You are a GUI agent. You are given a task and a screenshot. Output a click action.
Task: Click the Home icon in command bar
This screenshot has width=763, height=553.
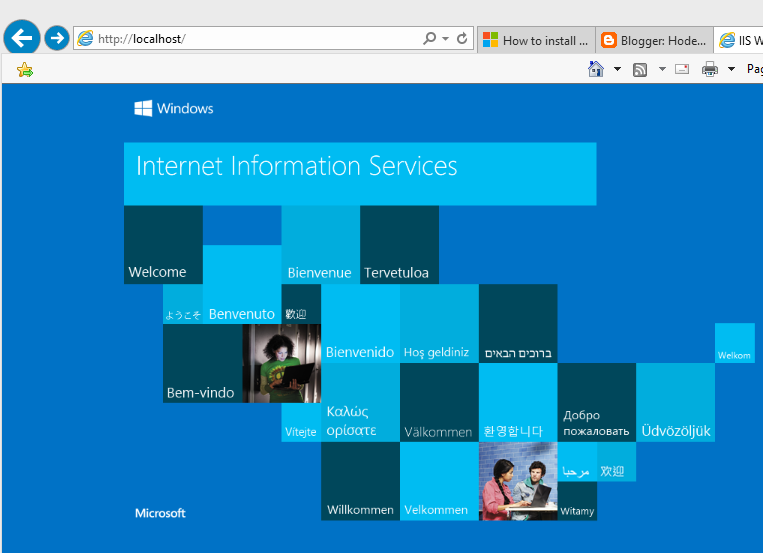596,69
